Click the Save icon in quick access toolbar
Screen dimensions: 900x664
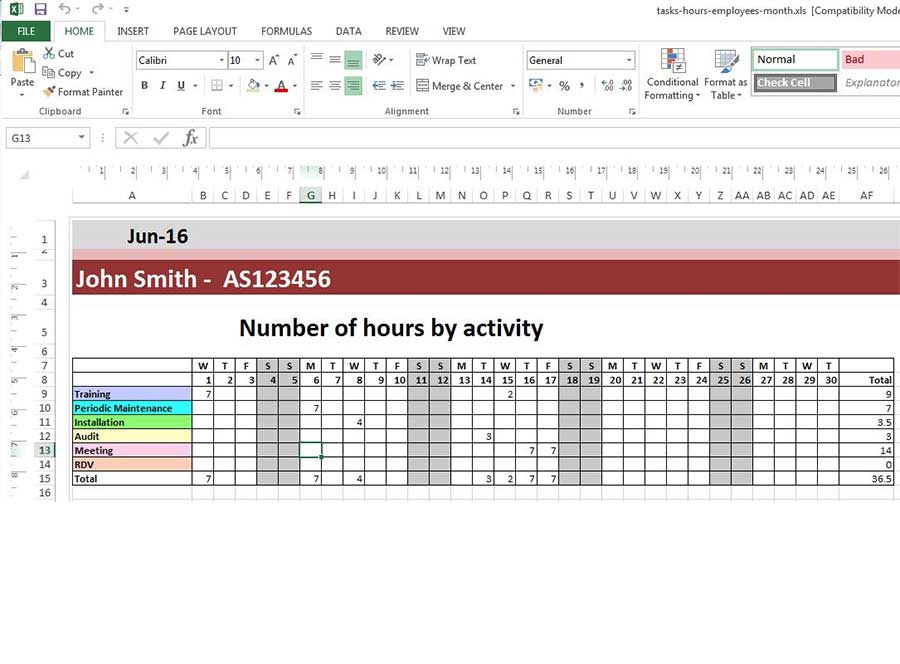(x=40, y=9)
